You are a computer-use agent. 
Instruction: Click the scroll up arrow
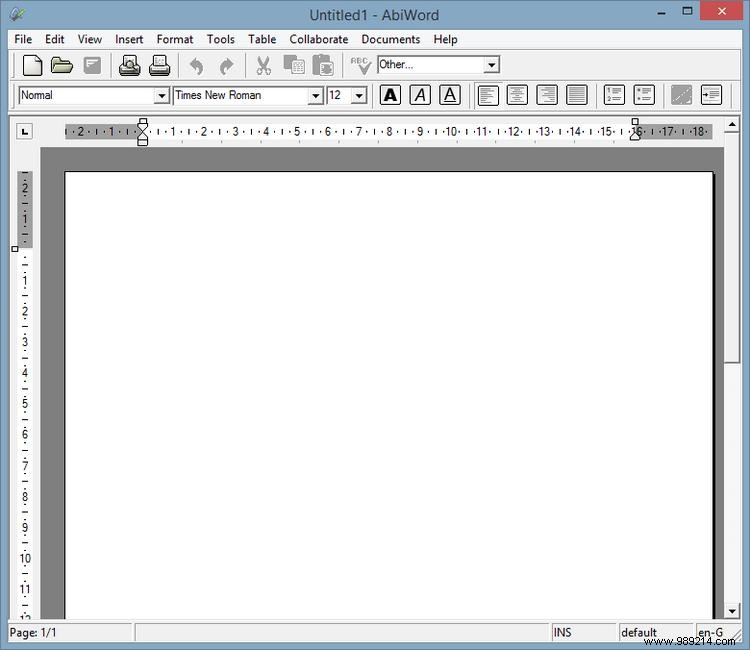coord(732,125)
